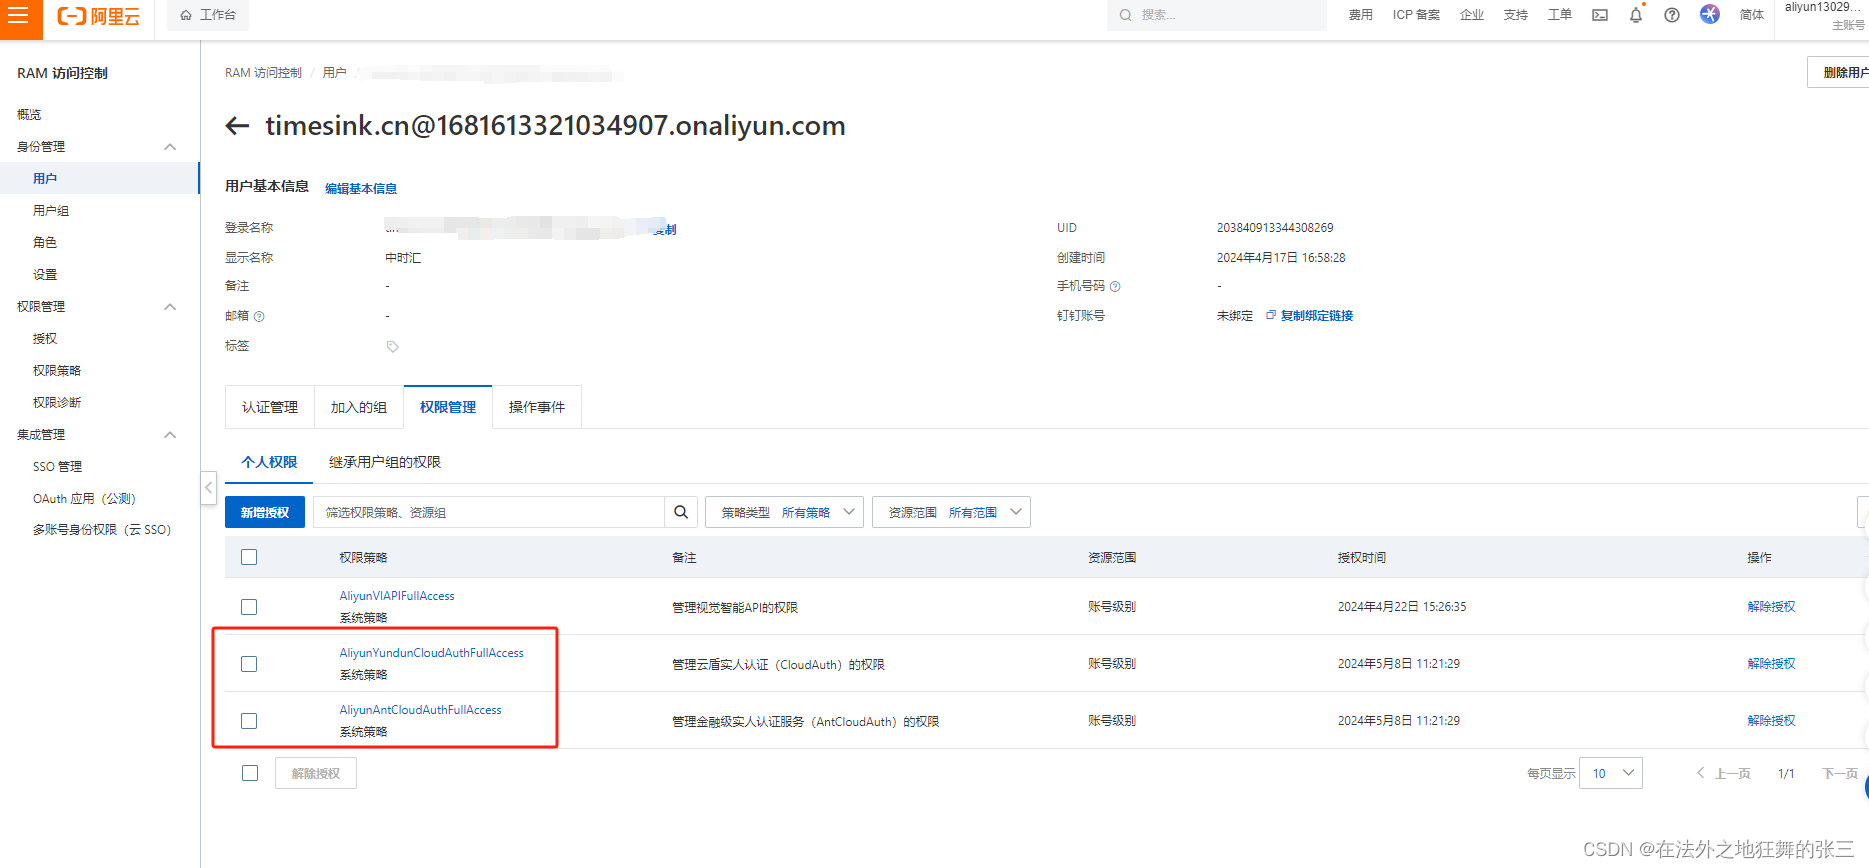Revoke authorization for AliyunVIAPIFullAccess row

[x=1771, y=607]
